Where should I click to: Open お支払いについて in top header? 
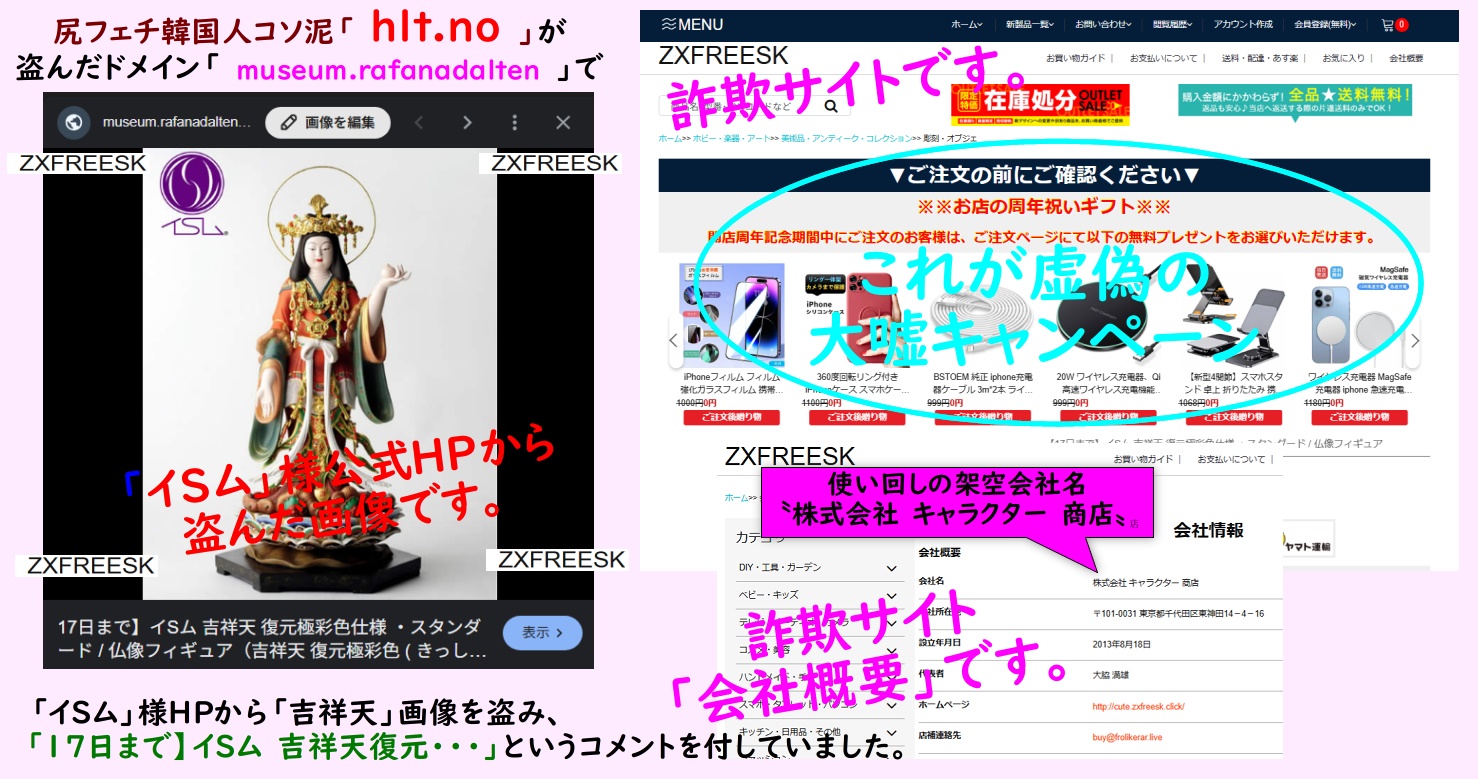[1163, 59]
